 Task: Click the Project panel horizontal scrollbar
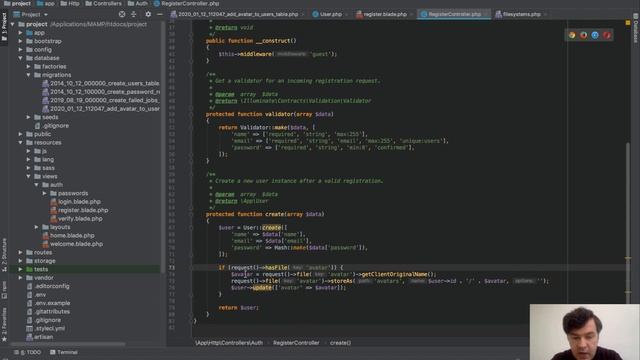[x=69, y=344]
